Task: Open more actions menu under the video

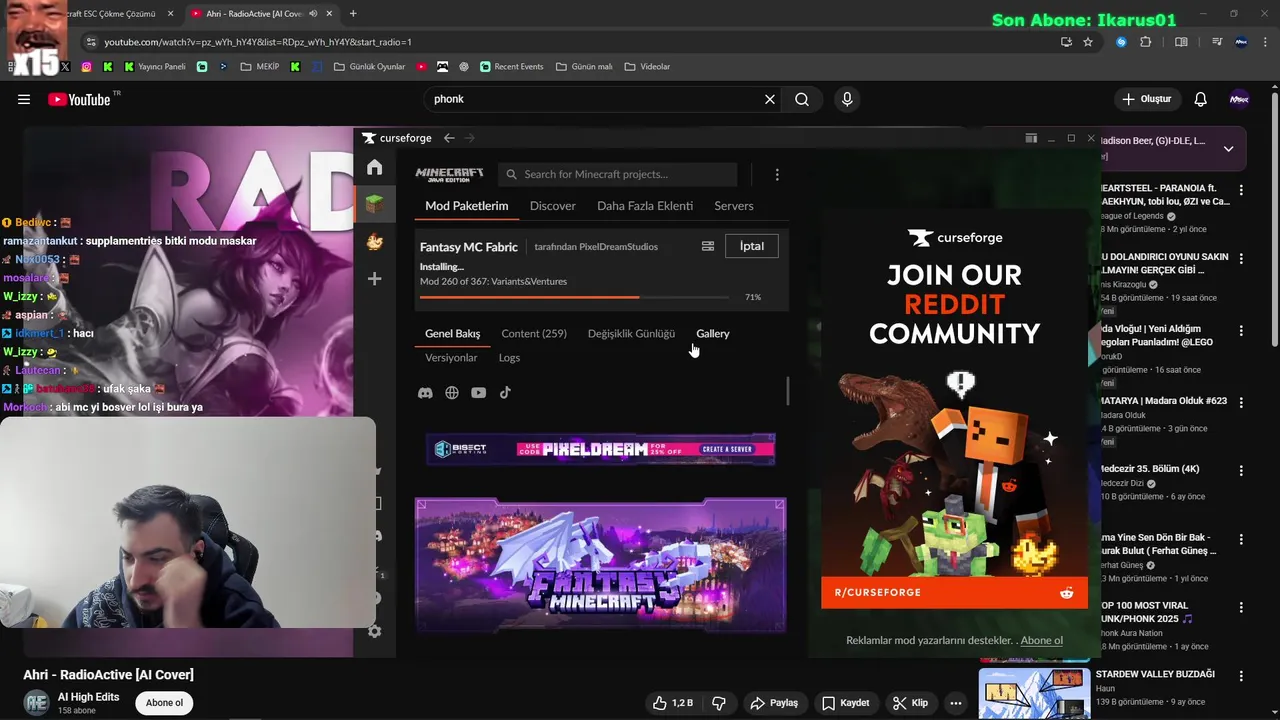Action: coord(956,703)
